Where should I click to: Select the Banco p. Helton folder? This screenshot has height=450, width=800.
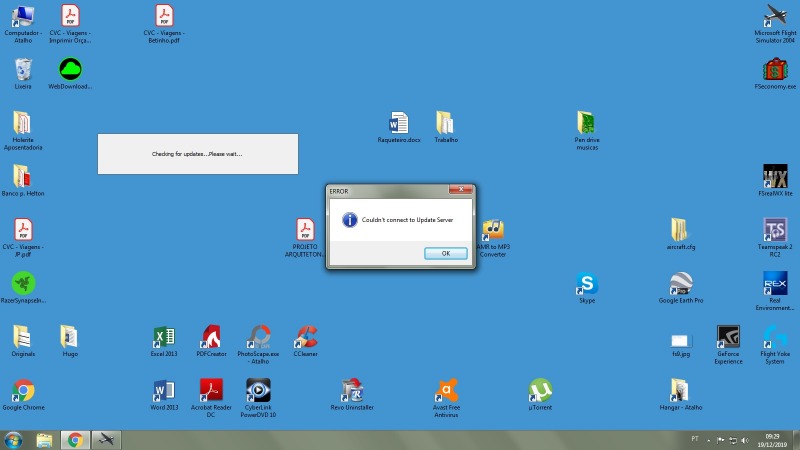click(x=23, y=181)
